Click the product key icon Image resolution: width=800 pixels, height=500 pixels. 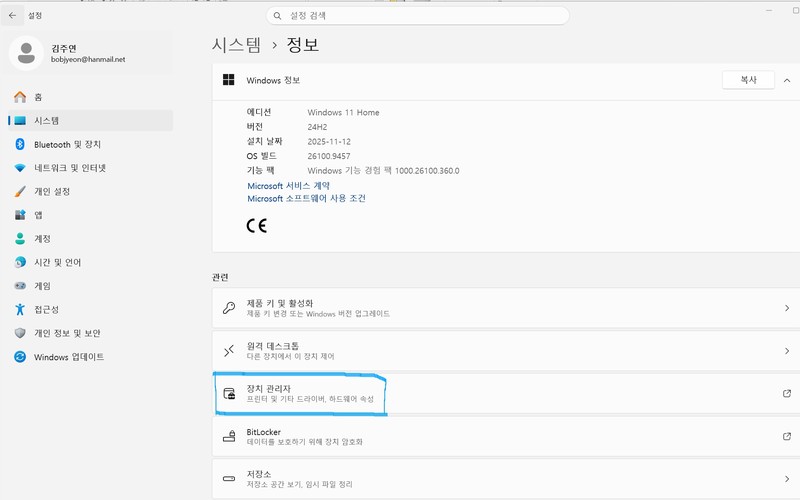click(x=229, y=308)
